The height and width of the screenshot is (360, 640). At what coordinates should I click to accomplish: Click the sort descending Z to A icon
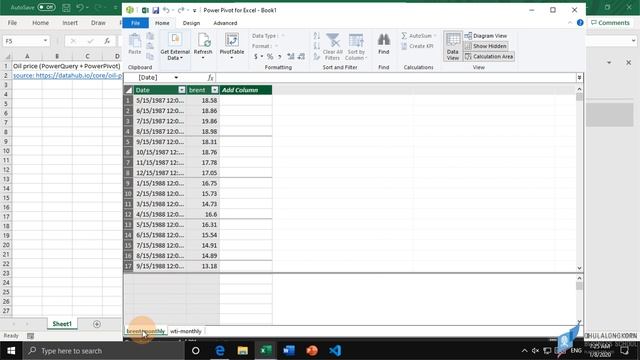[x=316, y=46]
